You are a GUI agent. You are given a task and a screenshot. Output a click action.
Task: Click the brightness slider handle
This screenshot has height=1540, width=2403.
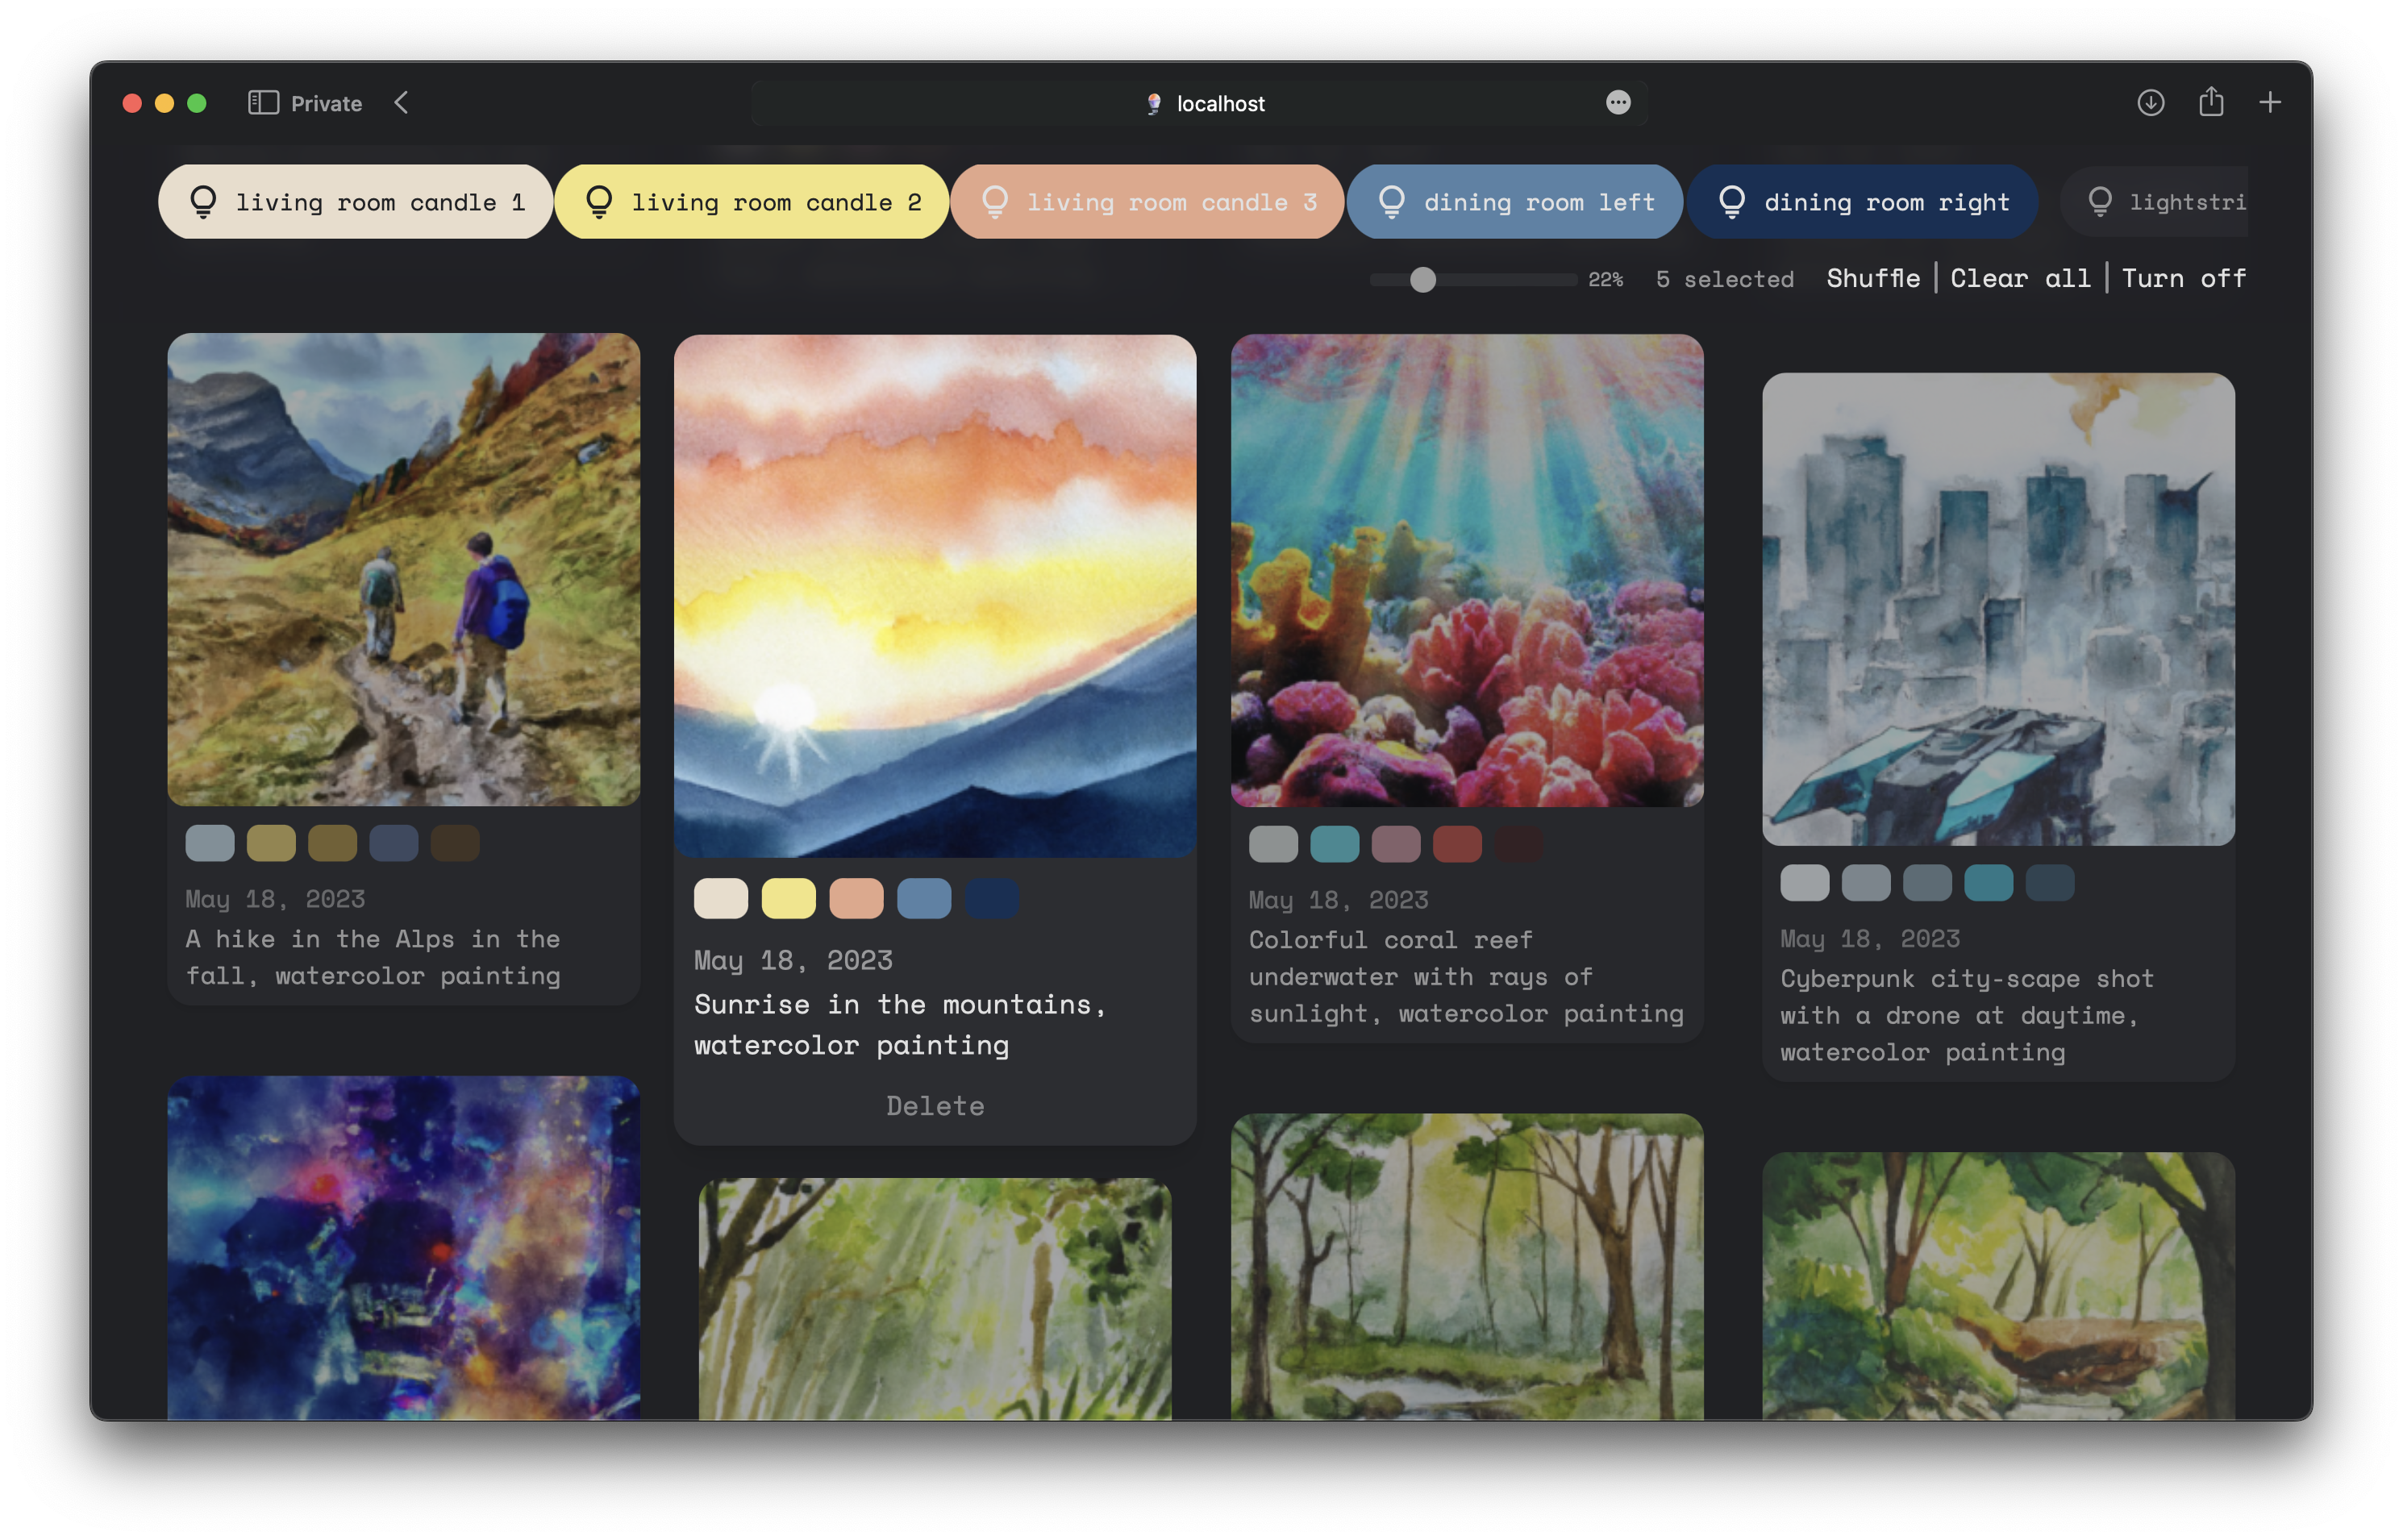1423,280
